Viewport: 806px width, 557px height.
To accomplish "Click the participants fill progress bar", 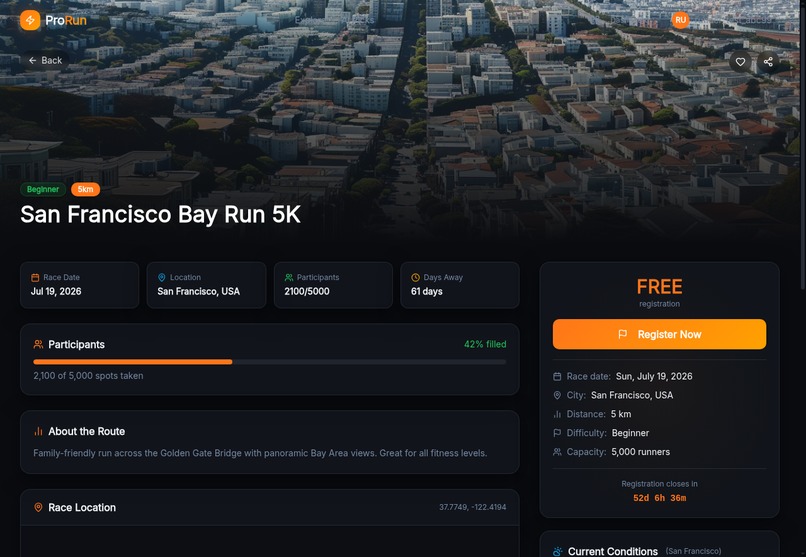I will click(269, 362).
